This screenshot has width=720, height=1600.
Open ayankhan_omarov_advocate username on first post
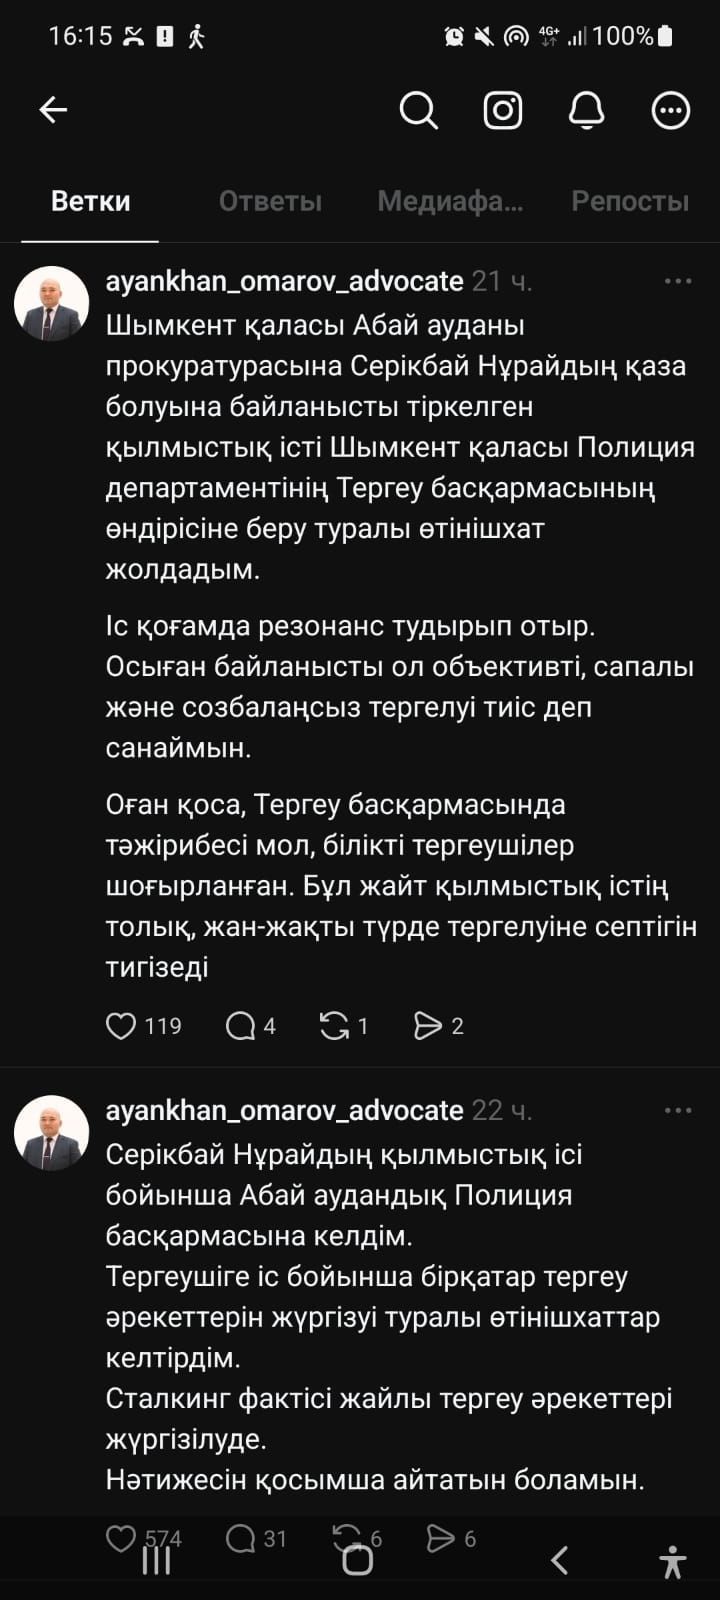coord(284,281)
